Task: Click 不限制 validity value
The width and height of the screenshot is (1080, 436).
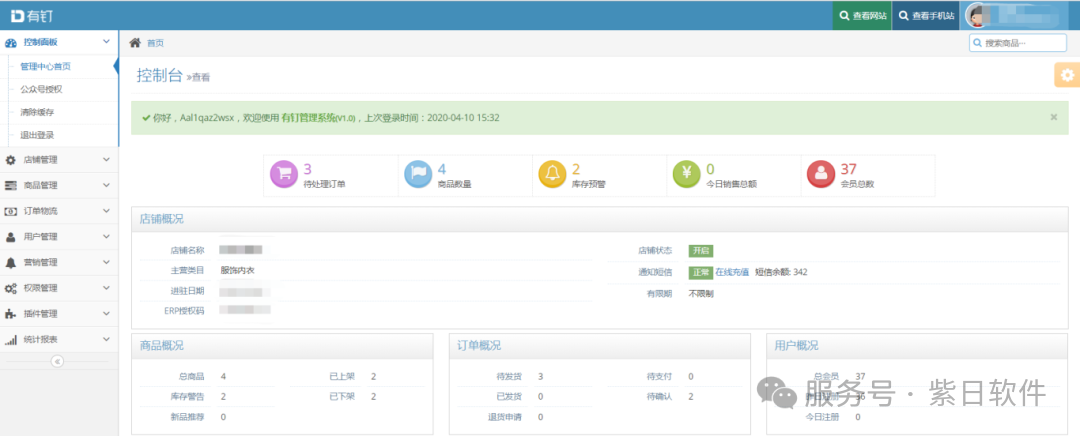Action: (x=701, y=294)
